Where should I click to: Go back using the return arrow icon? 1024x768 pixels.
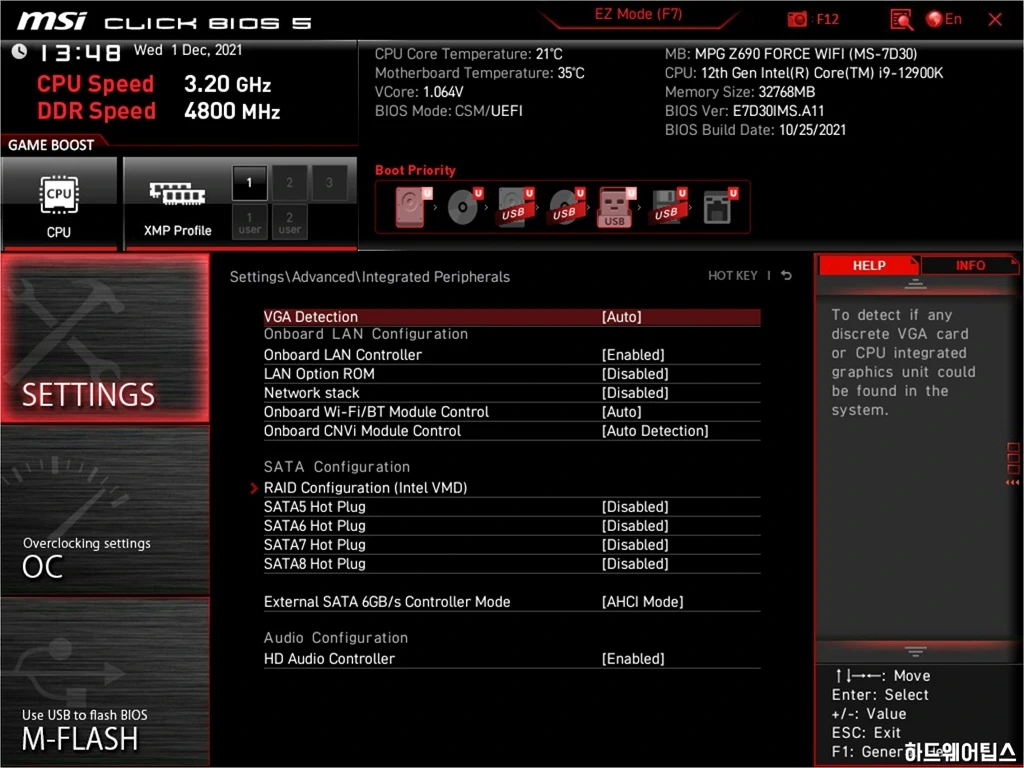click(786, 276)
